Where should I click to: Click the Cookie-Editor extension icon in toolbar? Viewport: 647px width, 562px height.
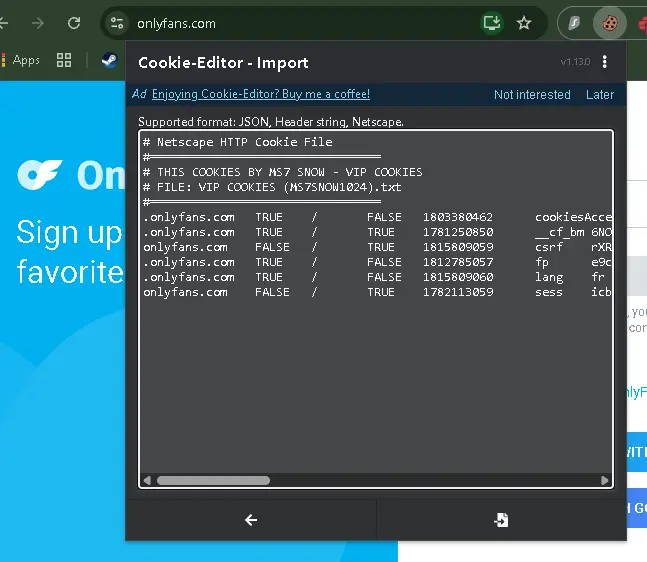609,24
